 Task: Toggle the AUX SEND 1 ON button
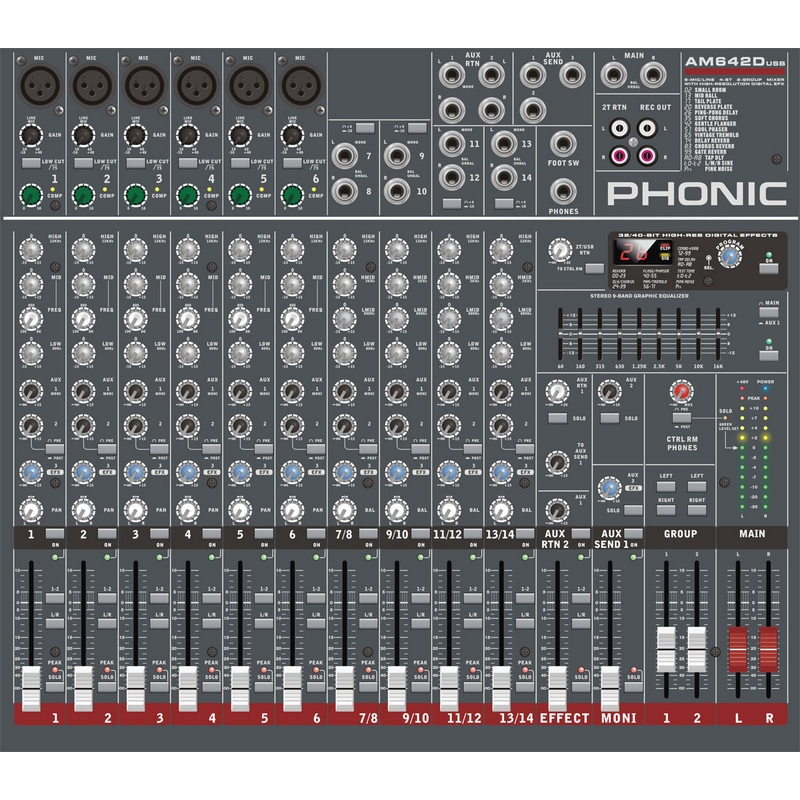[x=633, y=534]
